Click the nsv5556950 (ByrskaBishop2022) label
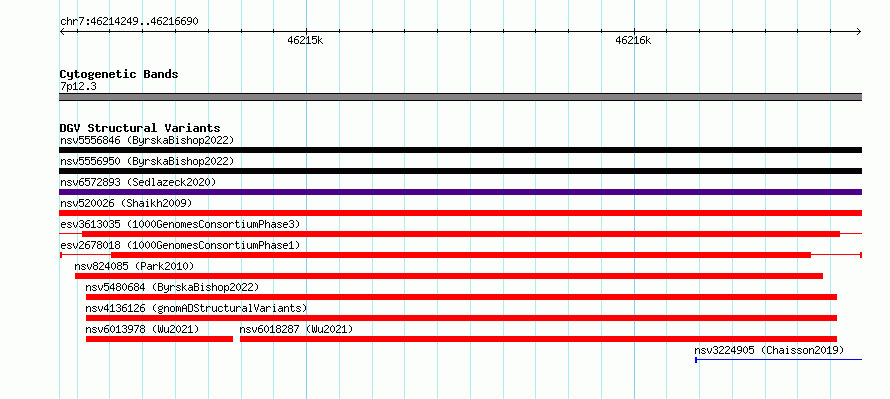This screenshot has width=890, height=399. click(x=147, y=161)
